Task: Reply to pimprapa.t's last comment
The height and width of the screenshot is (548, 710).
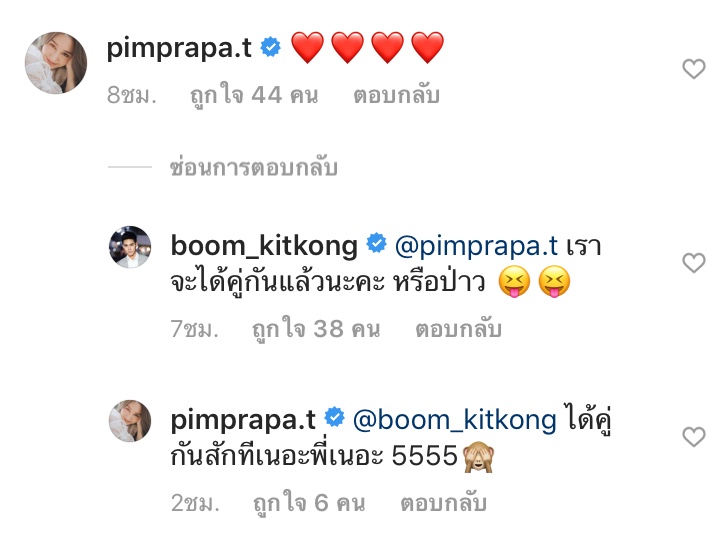Action: [x=443, y=503]
